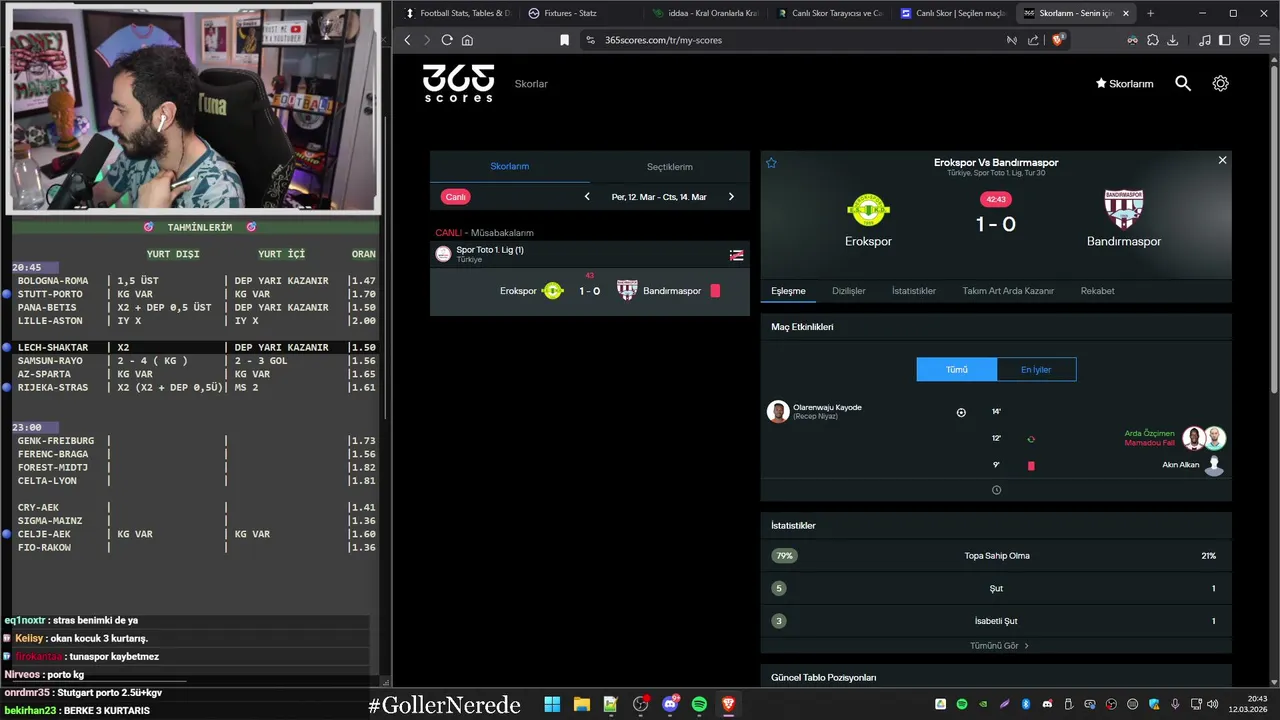Open the browser hamburger menu
1280x720 pixels.
[x=1264, y=40]
